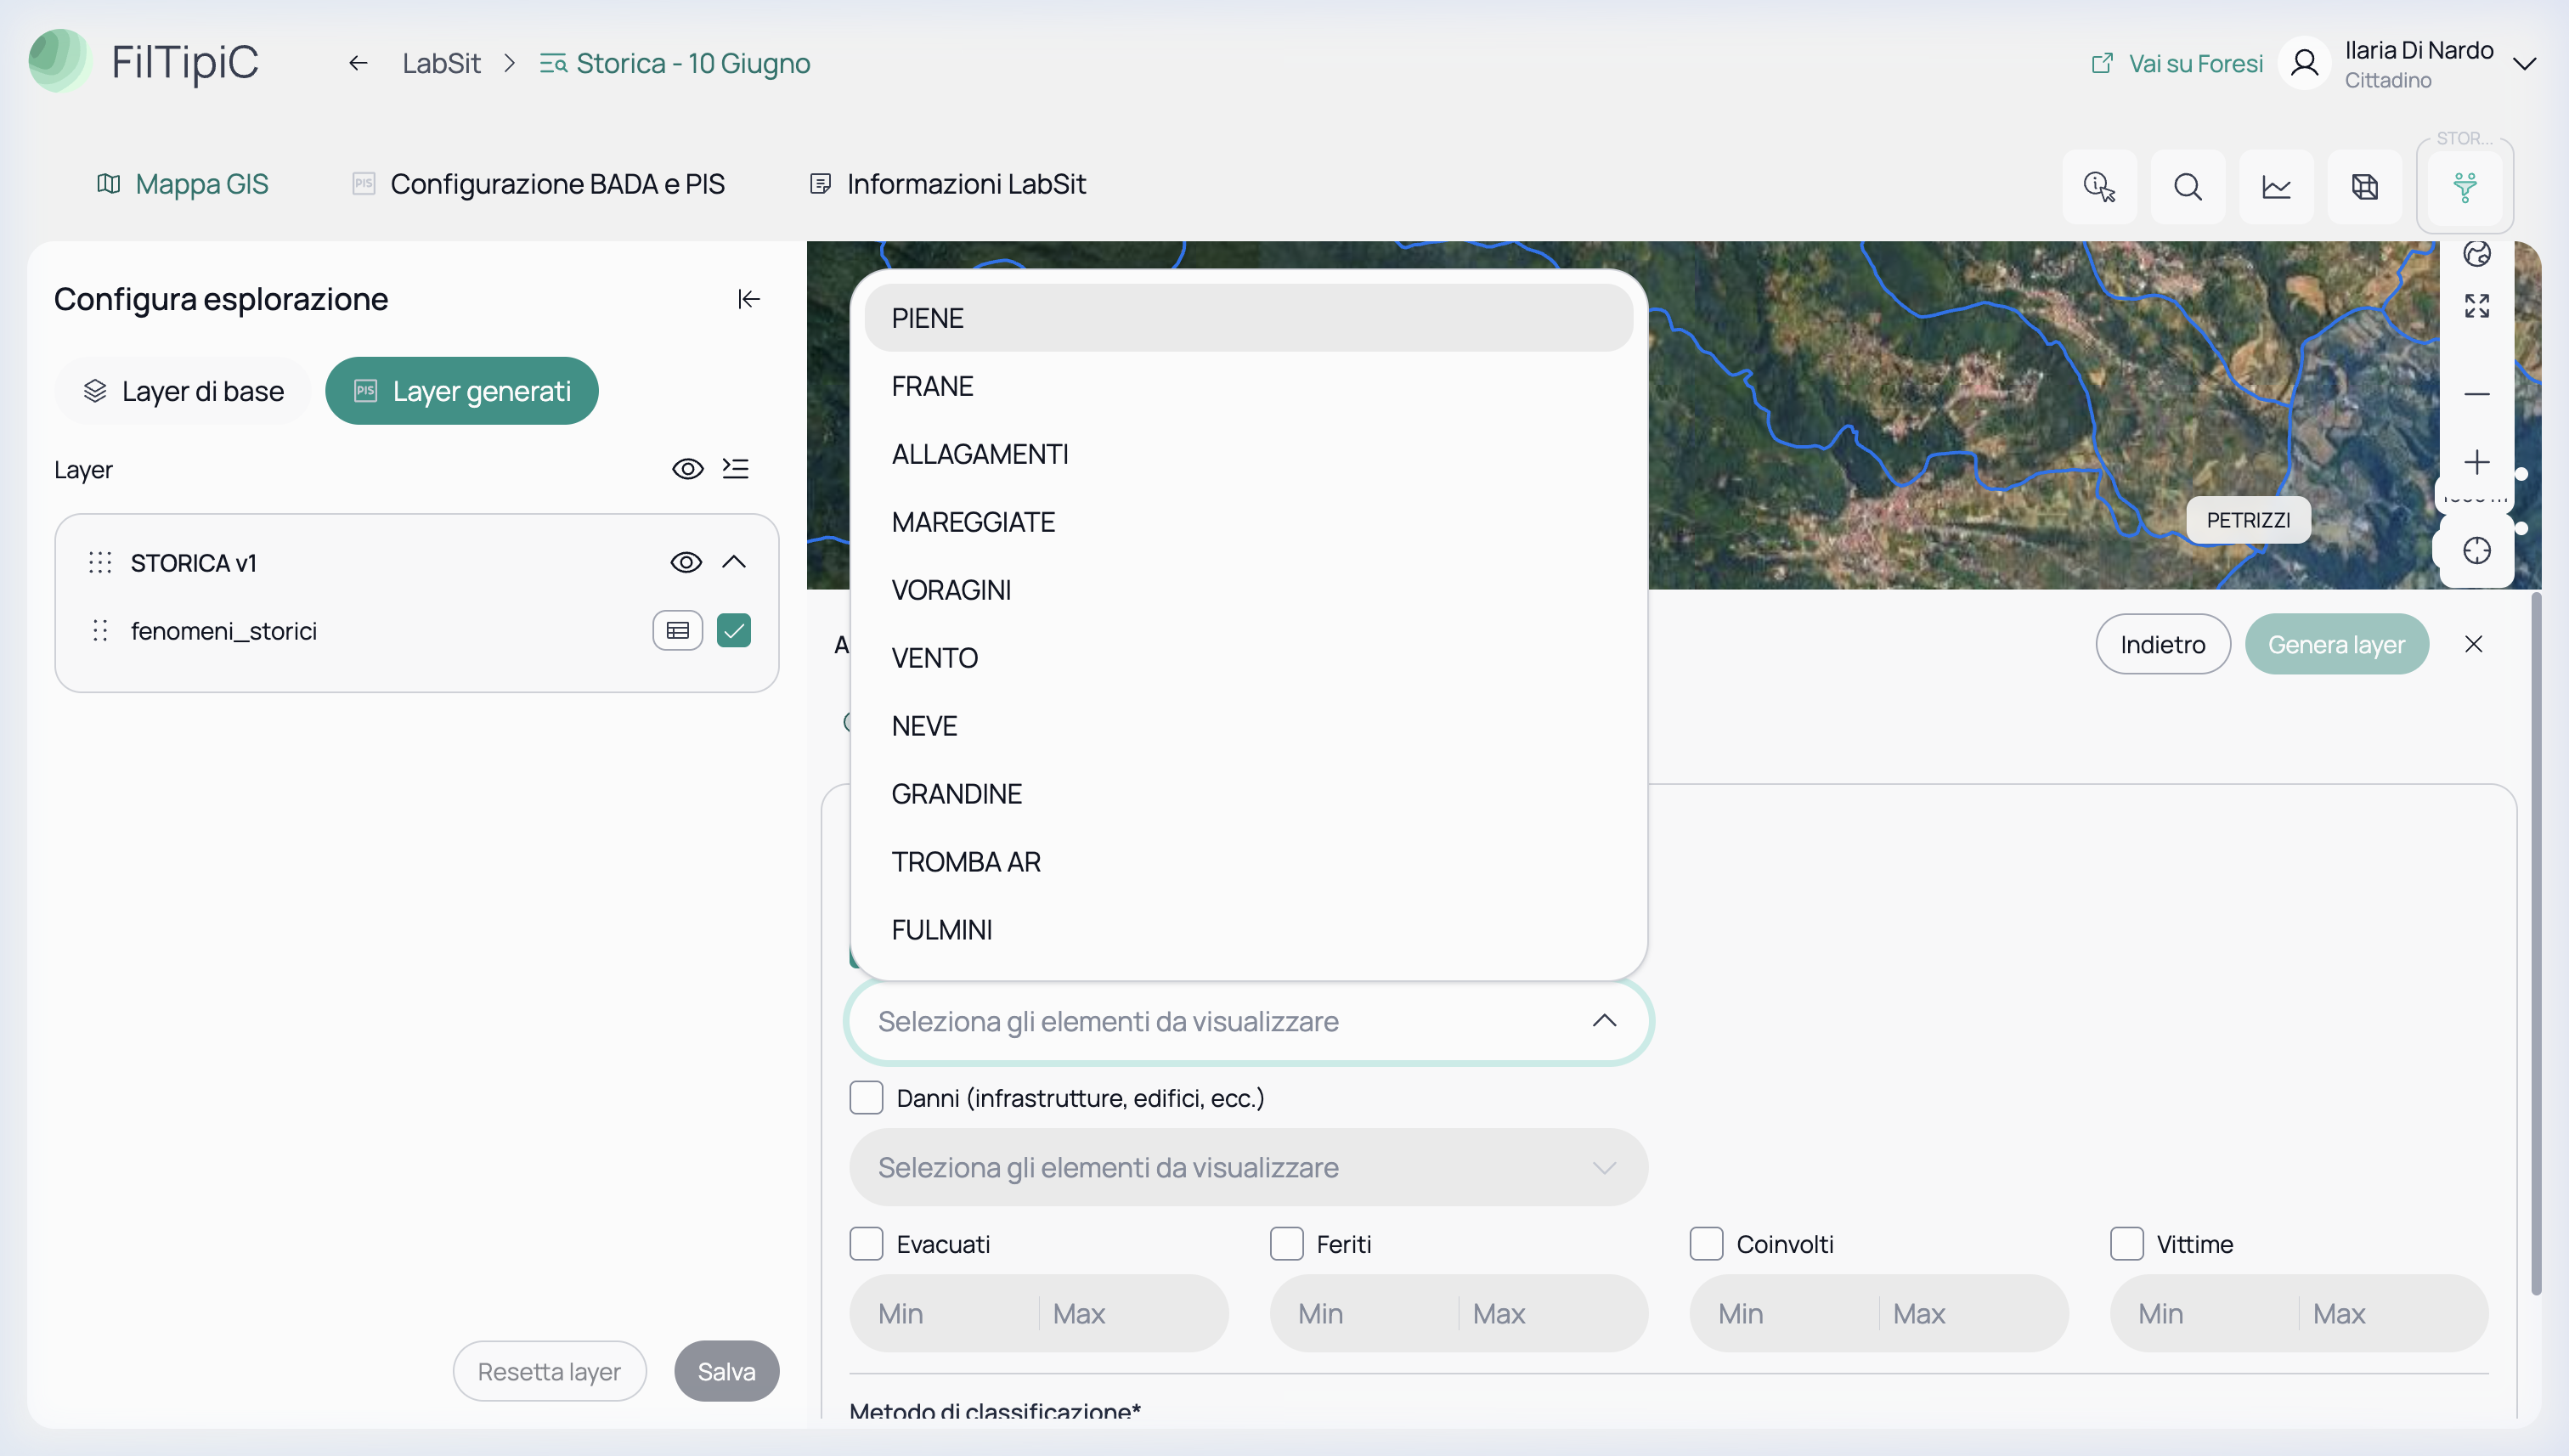Click the Genera layer button
The image size is (2569, 1456).
[2336, 644]
